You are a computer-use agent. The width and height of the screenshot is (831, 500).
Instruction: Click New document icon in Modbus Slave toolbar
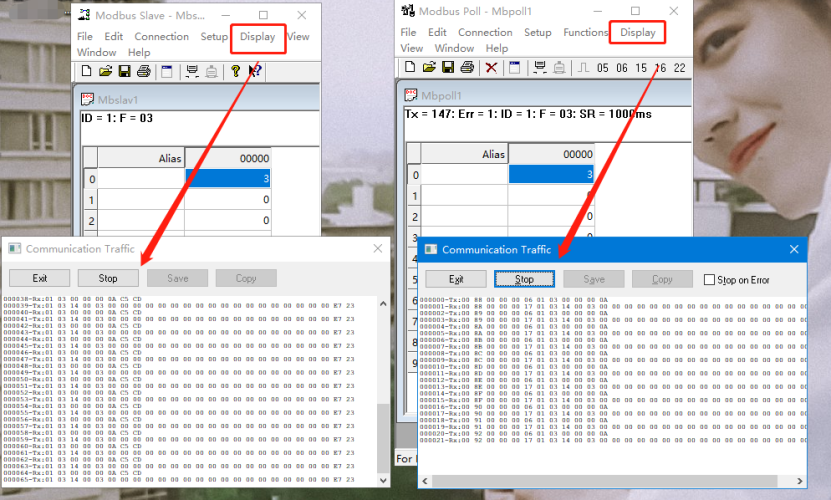click(x=87, y=71)
